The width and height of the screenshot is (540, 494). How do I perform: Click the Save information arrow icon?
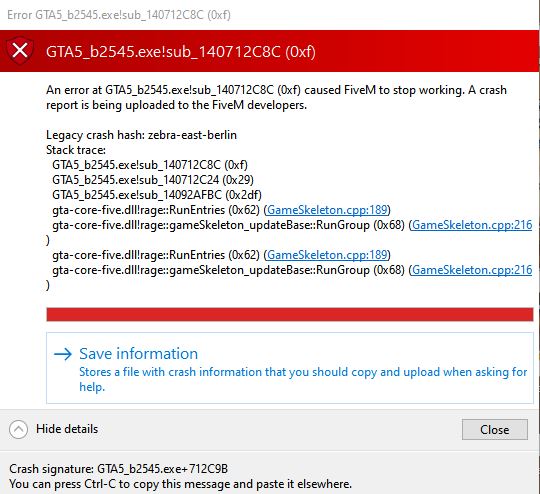click(63, 354)
